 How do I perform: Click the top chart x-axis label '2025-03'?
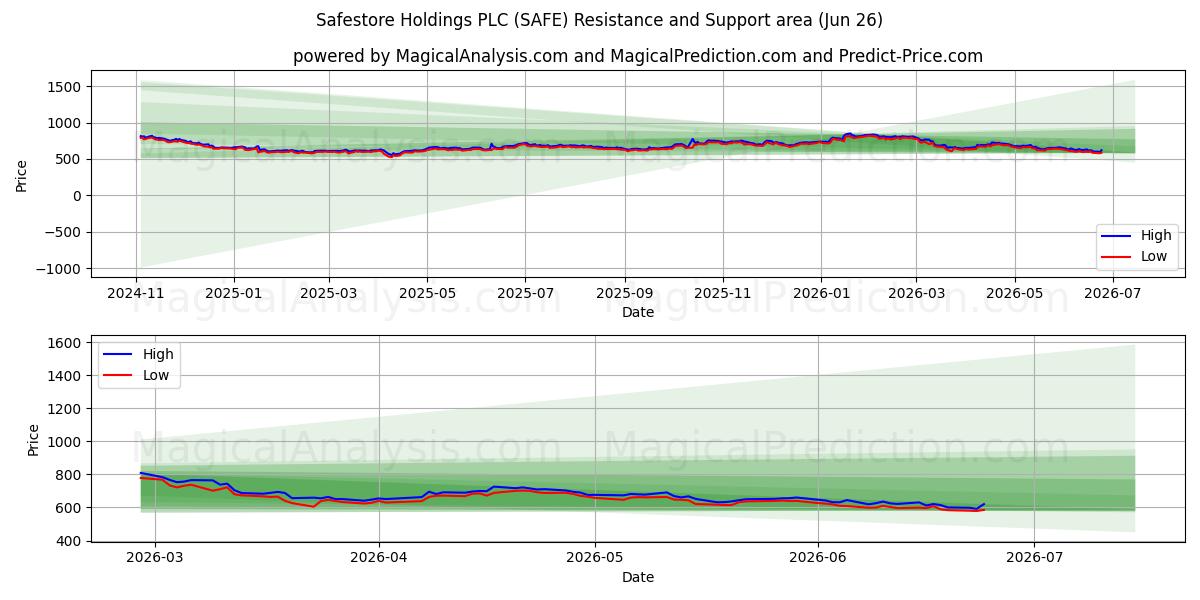[x=329, y=293]
